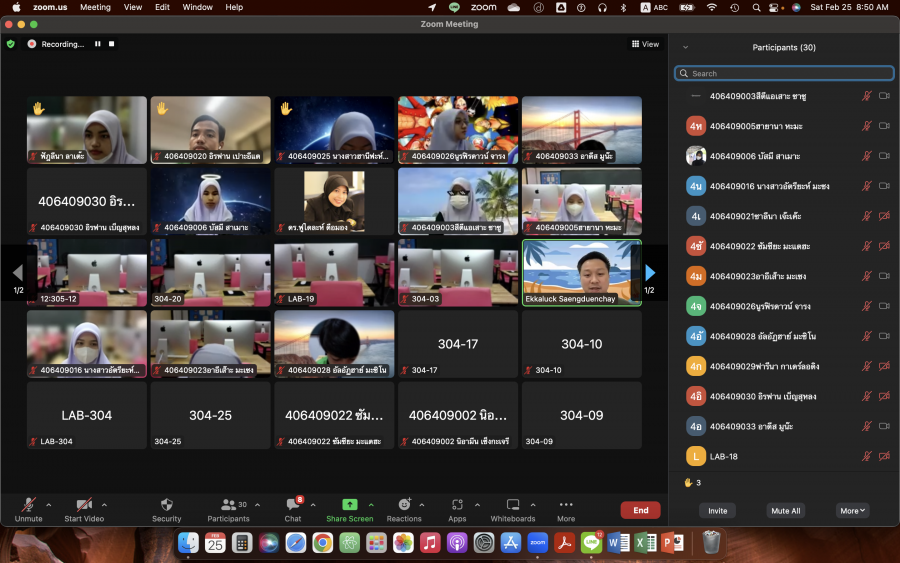
Task: Unmute the microphone
Action: coord(28,505)
